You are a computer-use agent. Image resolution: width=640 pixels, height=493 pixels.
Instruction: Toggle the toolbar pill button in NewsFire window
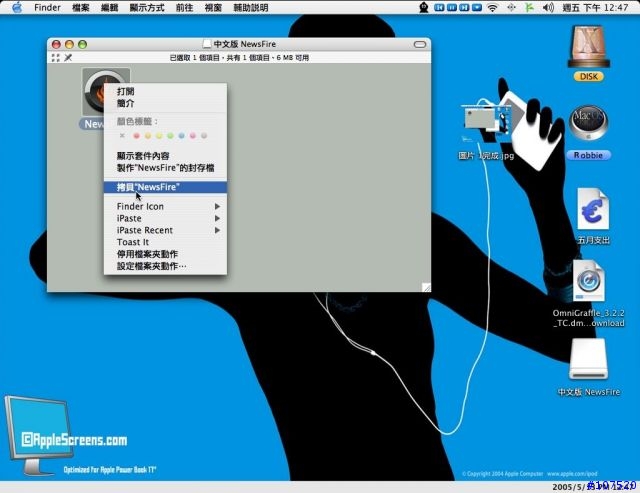(420, 44)
